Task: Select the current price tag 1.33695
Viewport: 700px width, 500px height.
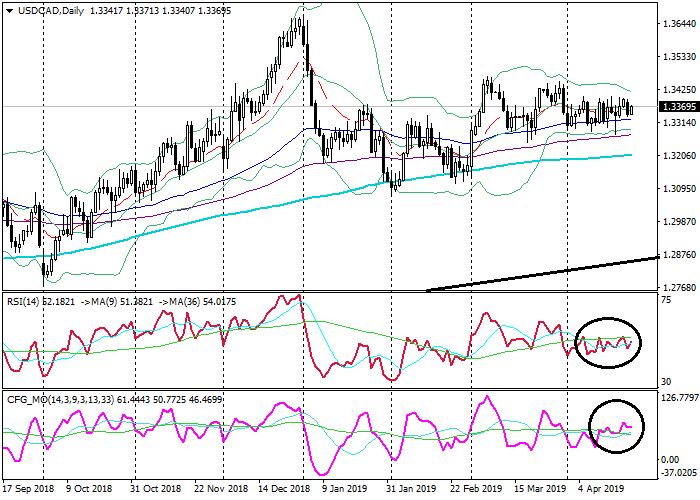Action: click(x=679, y=107)
